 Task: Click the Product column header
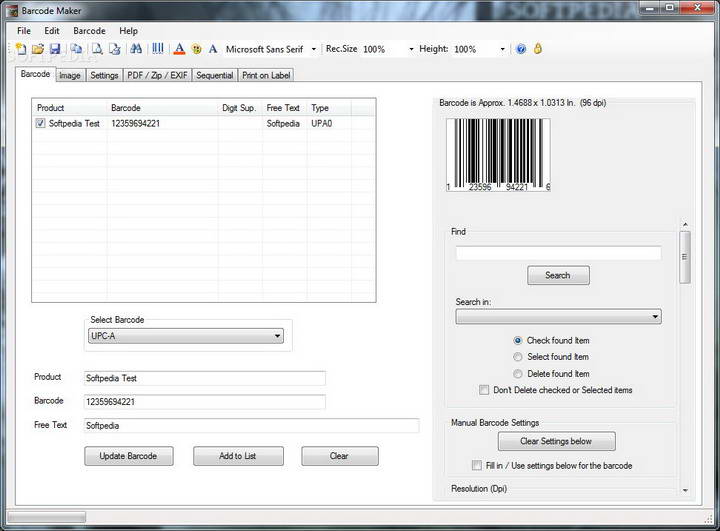point(70,108)
